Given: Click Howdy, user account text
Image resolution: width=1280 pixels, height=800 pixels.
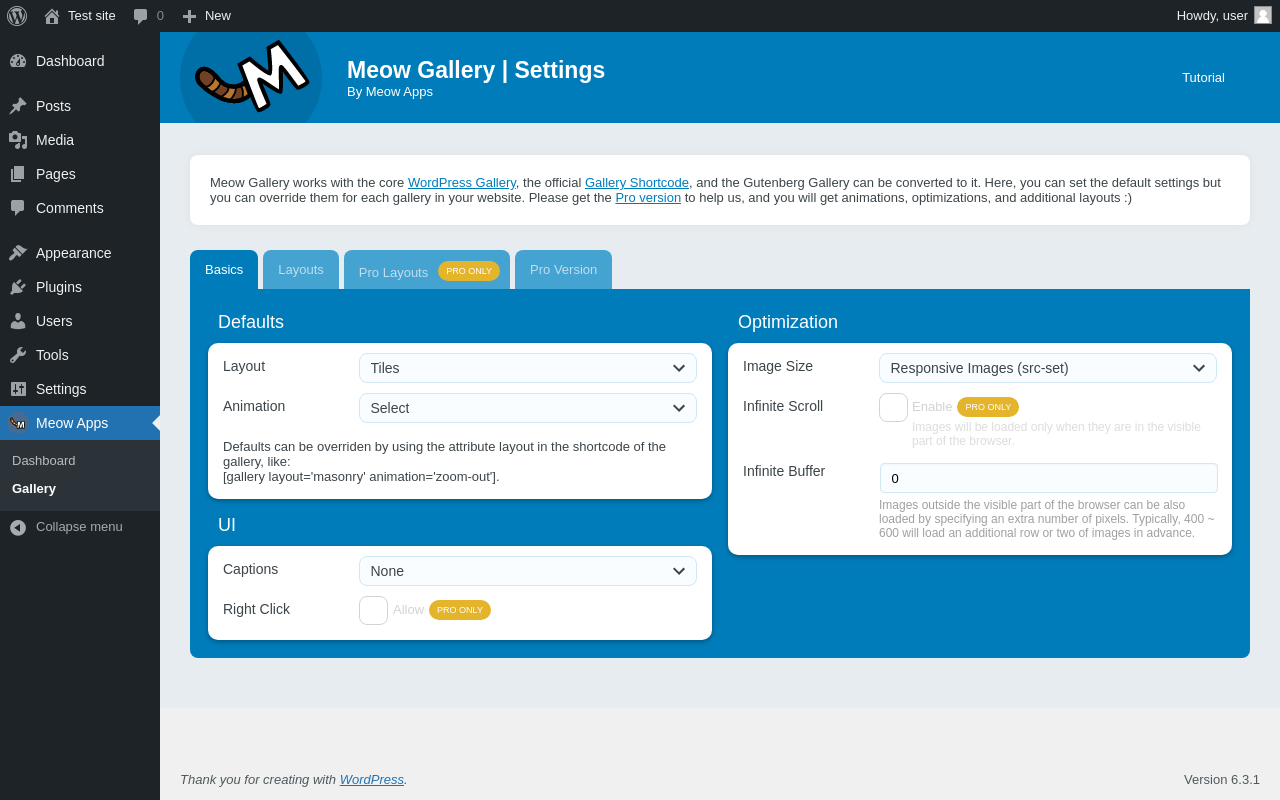Looking at the screenshot, I should click(x=1212, y=16).
